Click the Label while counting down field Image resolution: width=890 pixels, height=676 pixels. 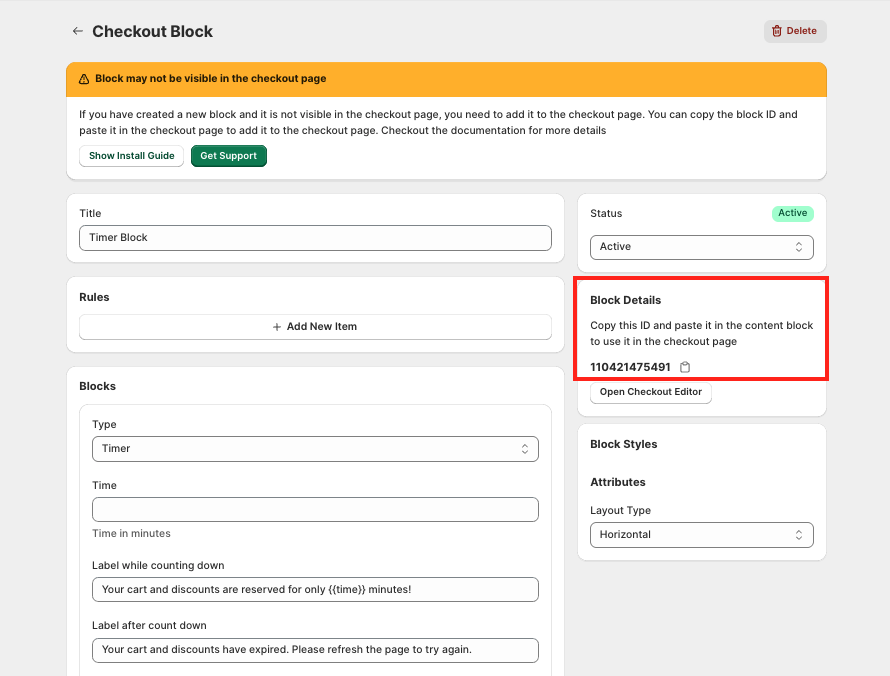(x=315, y=590)
